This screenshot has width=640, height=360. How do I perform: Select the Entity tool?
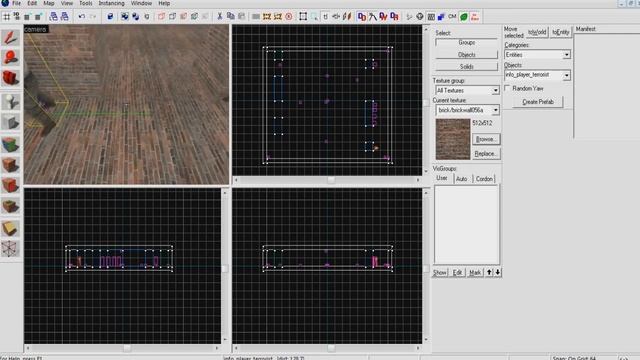point(11,101)
